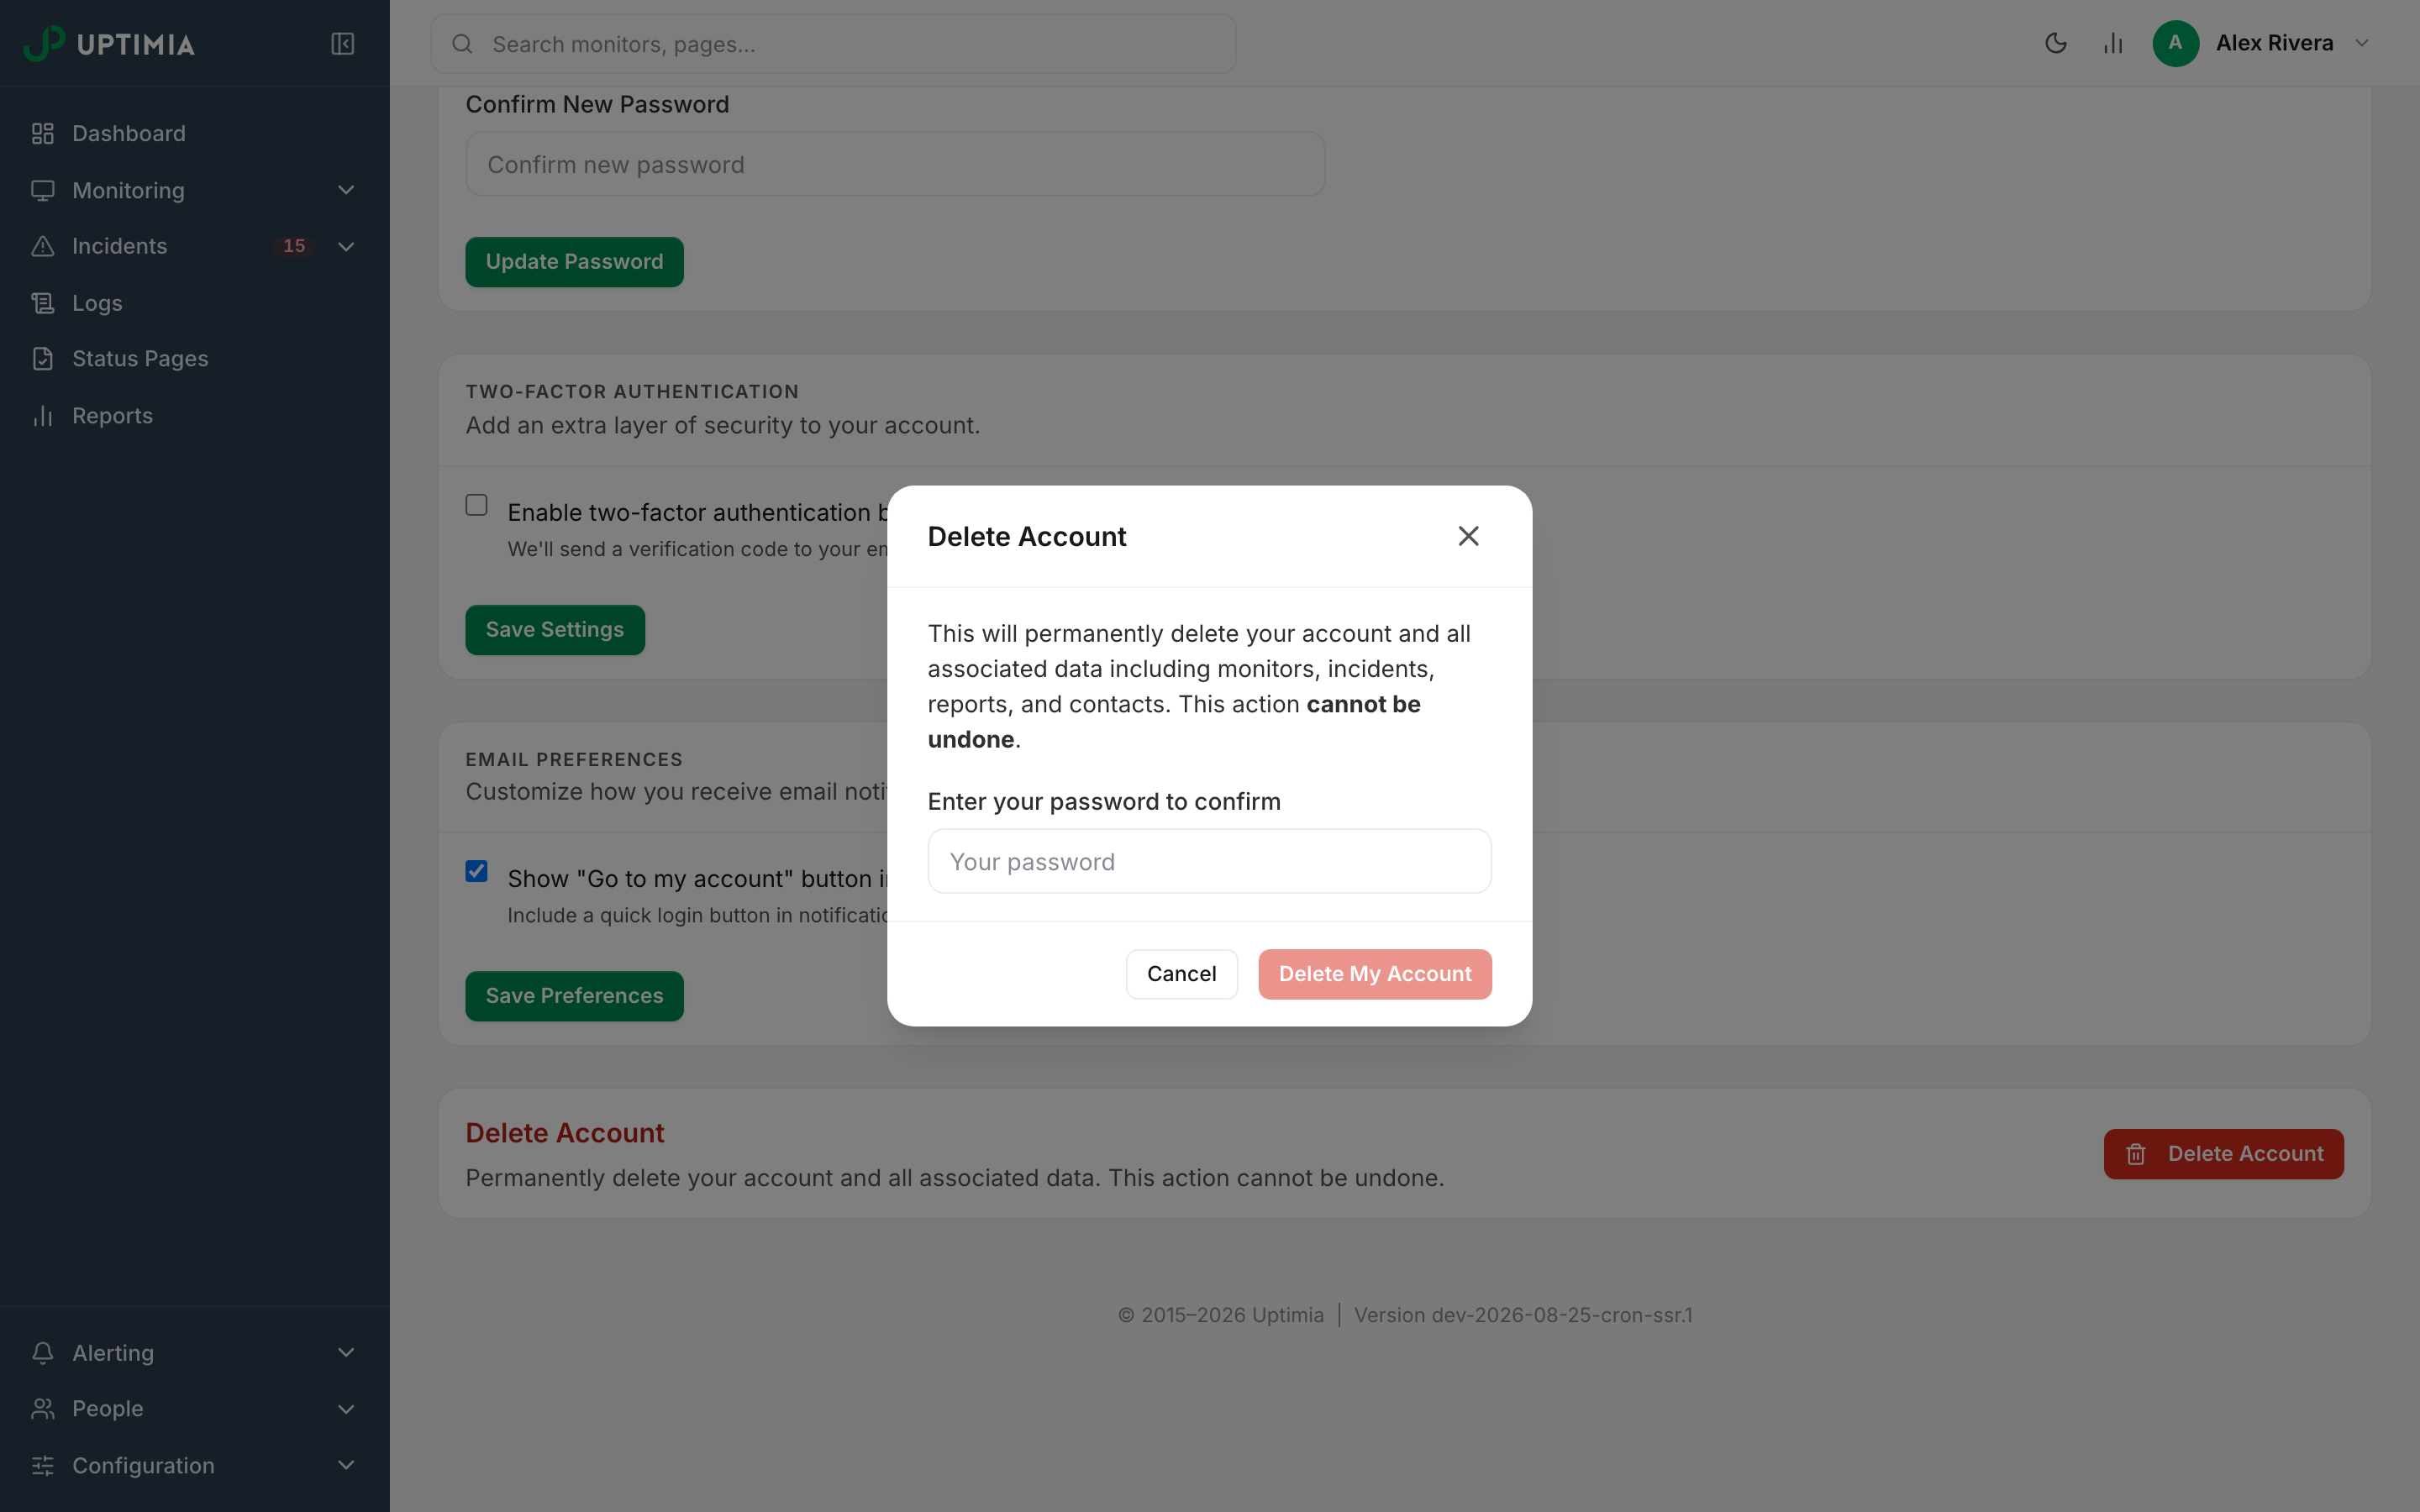Close the Delete Account dialog with the X
The height and width of the screenshot is (1512, 2420).
(1468, 536)
